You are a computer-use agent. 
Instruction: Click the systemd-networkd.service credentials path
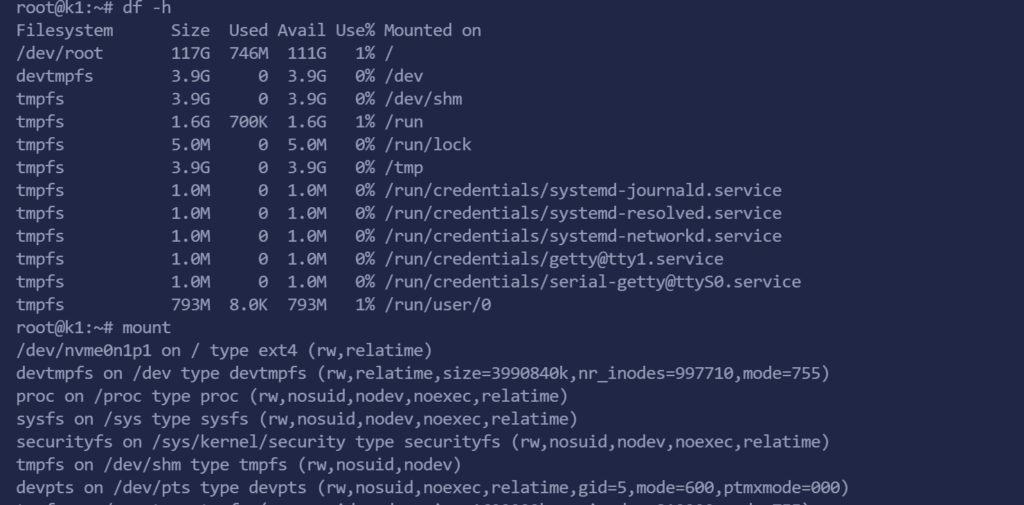pos(582,236)
